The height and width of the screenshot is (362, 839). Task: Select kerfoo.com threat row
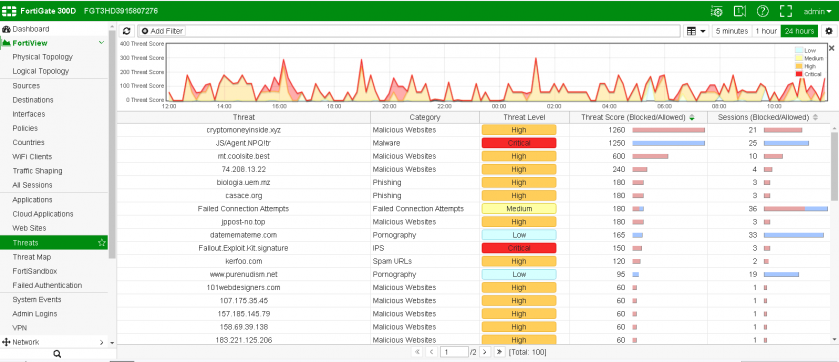[x=473, y=261]
